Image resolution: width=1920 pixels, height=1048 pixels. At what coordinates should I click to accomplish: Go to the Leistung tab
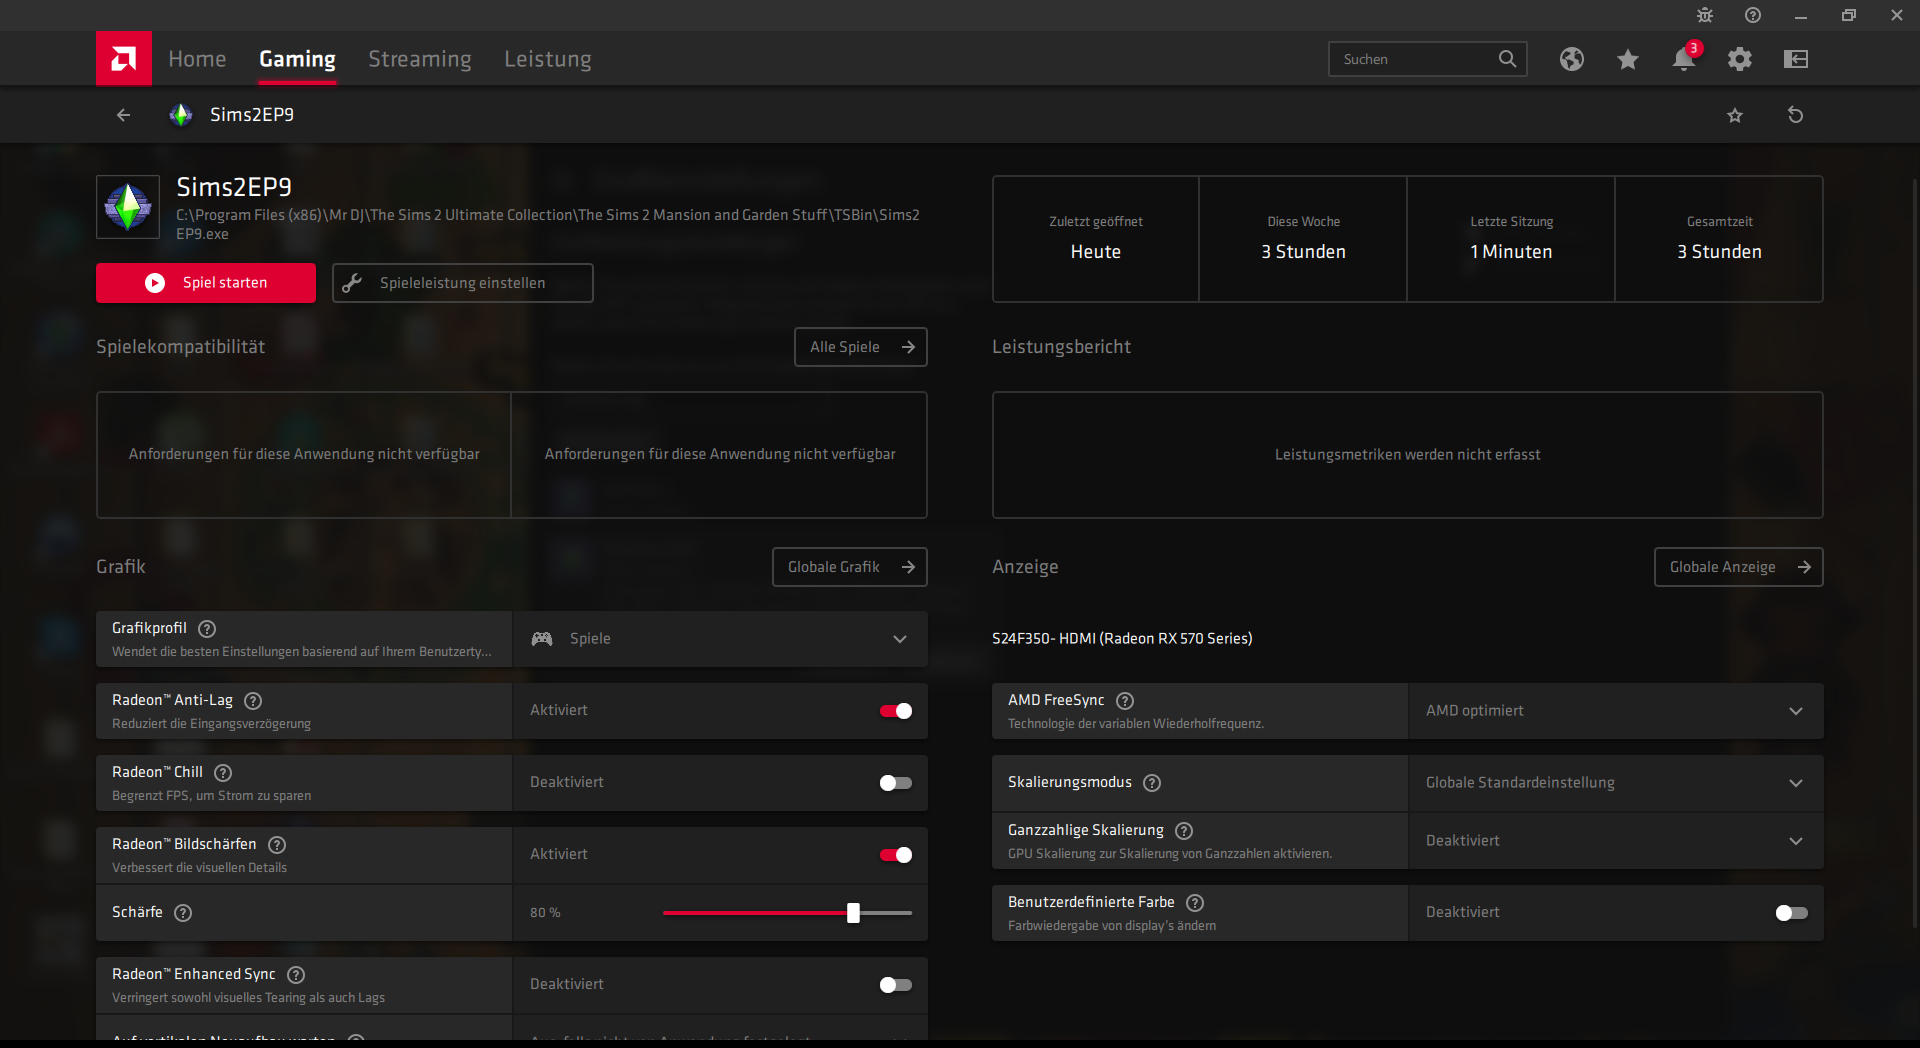tap(547, 59)
